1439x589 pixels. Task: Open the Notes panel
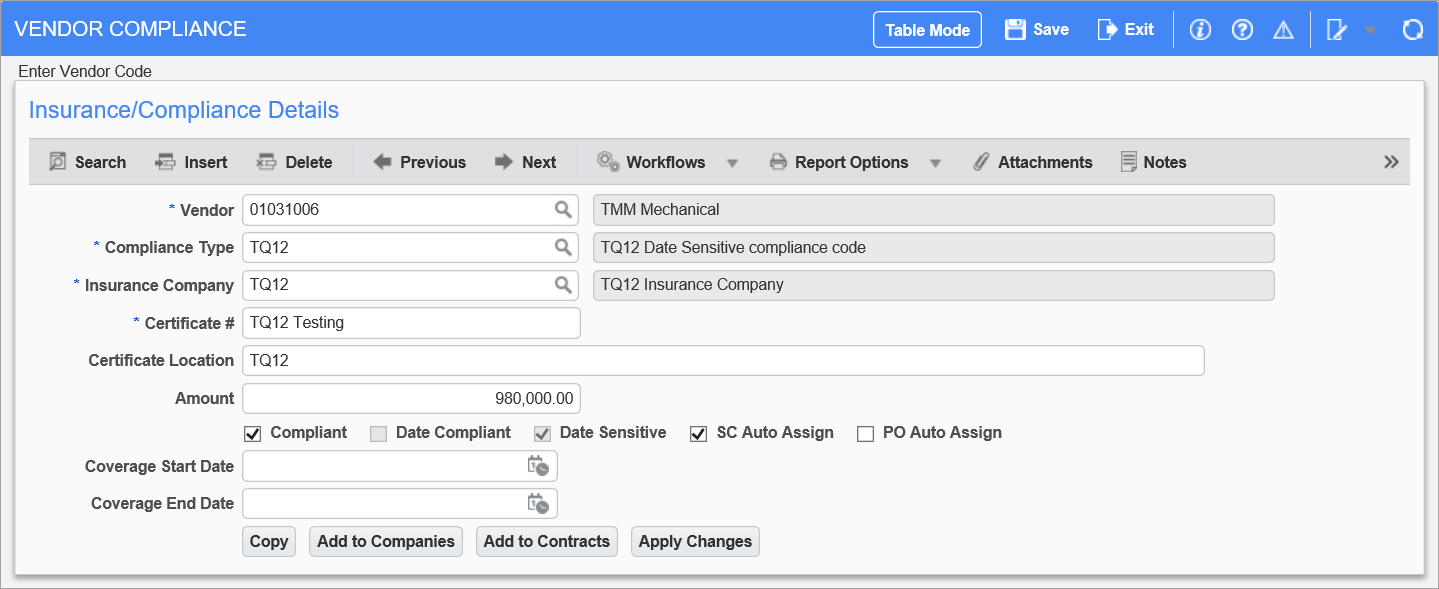(1153, 161)
